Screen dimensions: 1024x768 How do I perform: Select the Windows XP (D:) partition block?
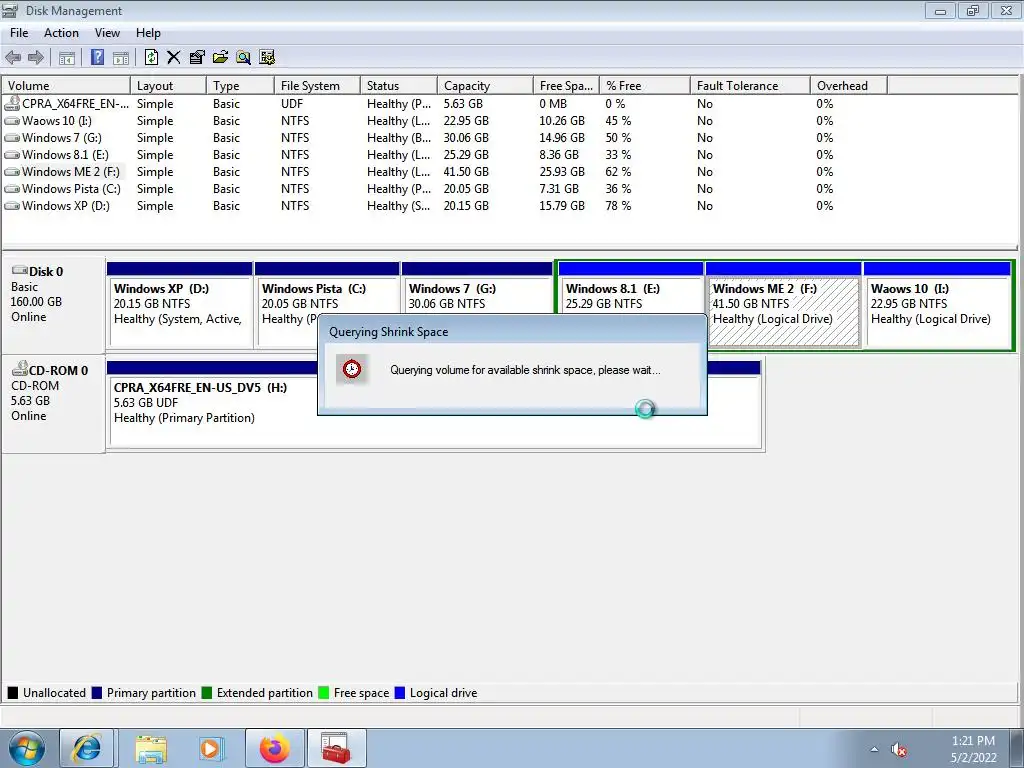pyautogui.click(x=180, y=304)
